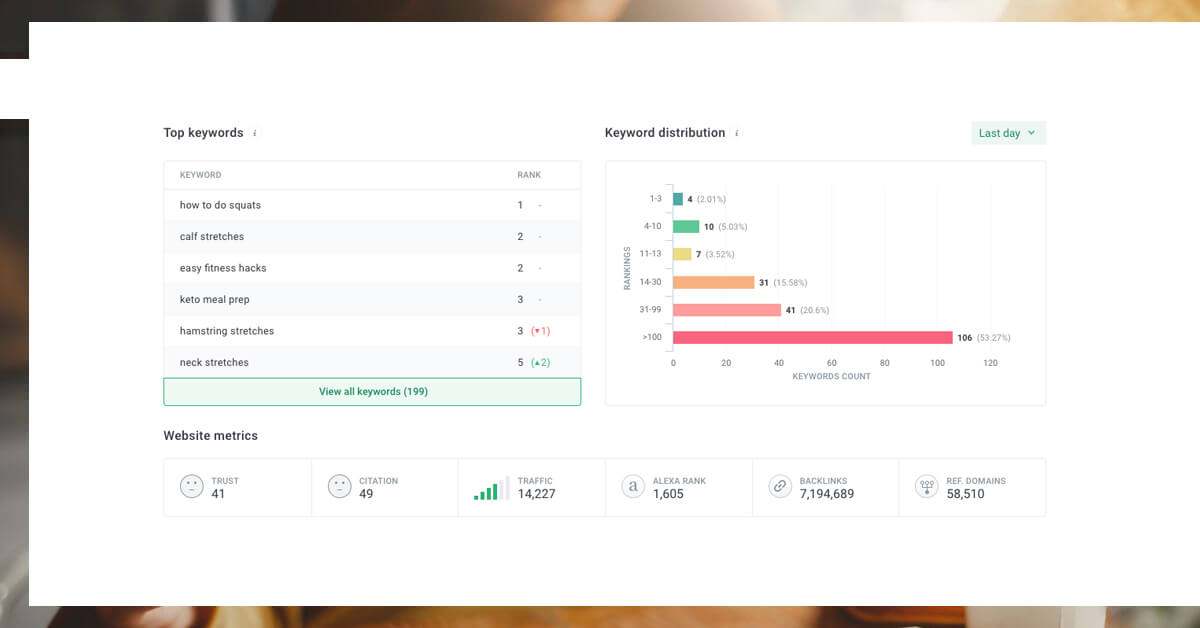Image resolution: width=1200 pixels, height=628 pixels.
Task: Click View all keywords (199) button
Action: pos(372,392)
